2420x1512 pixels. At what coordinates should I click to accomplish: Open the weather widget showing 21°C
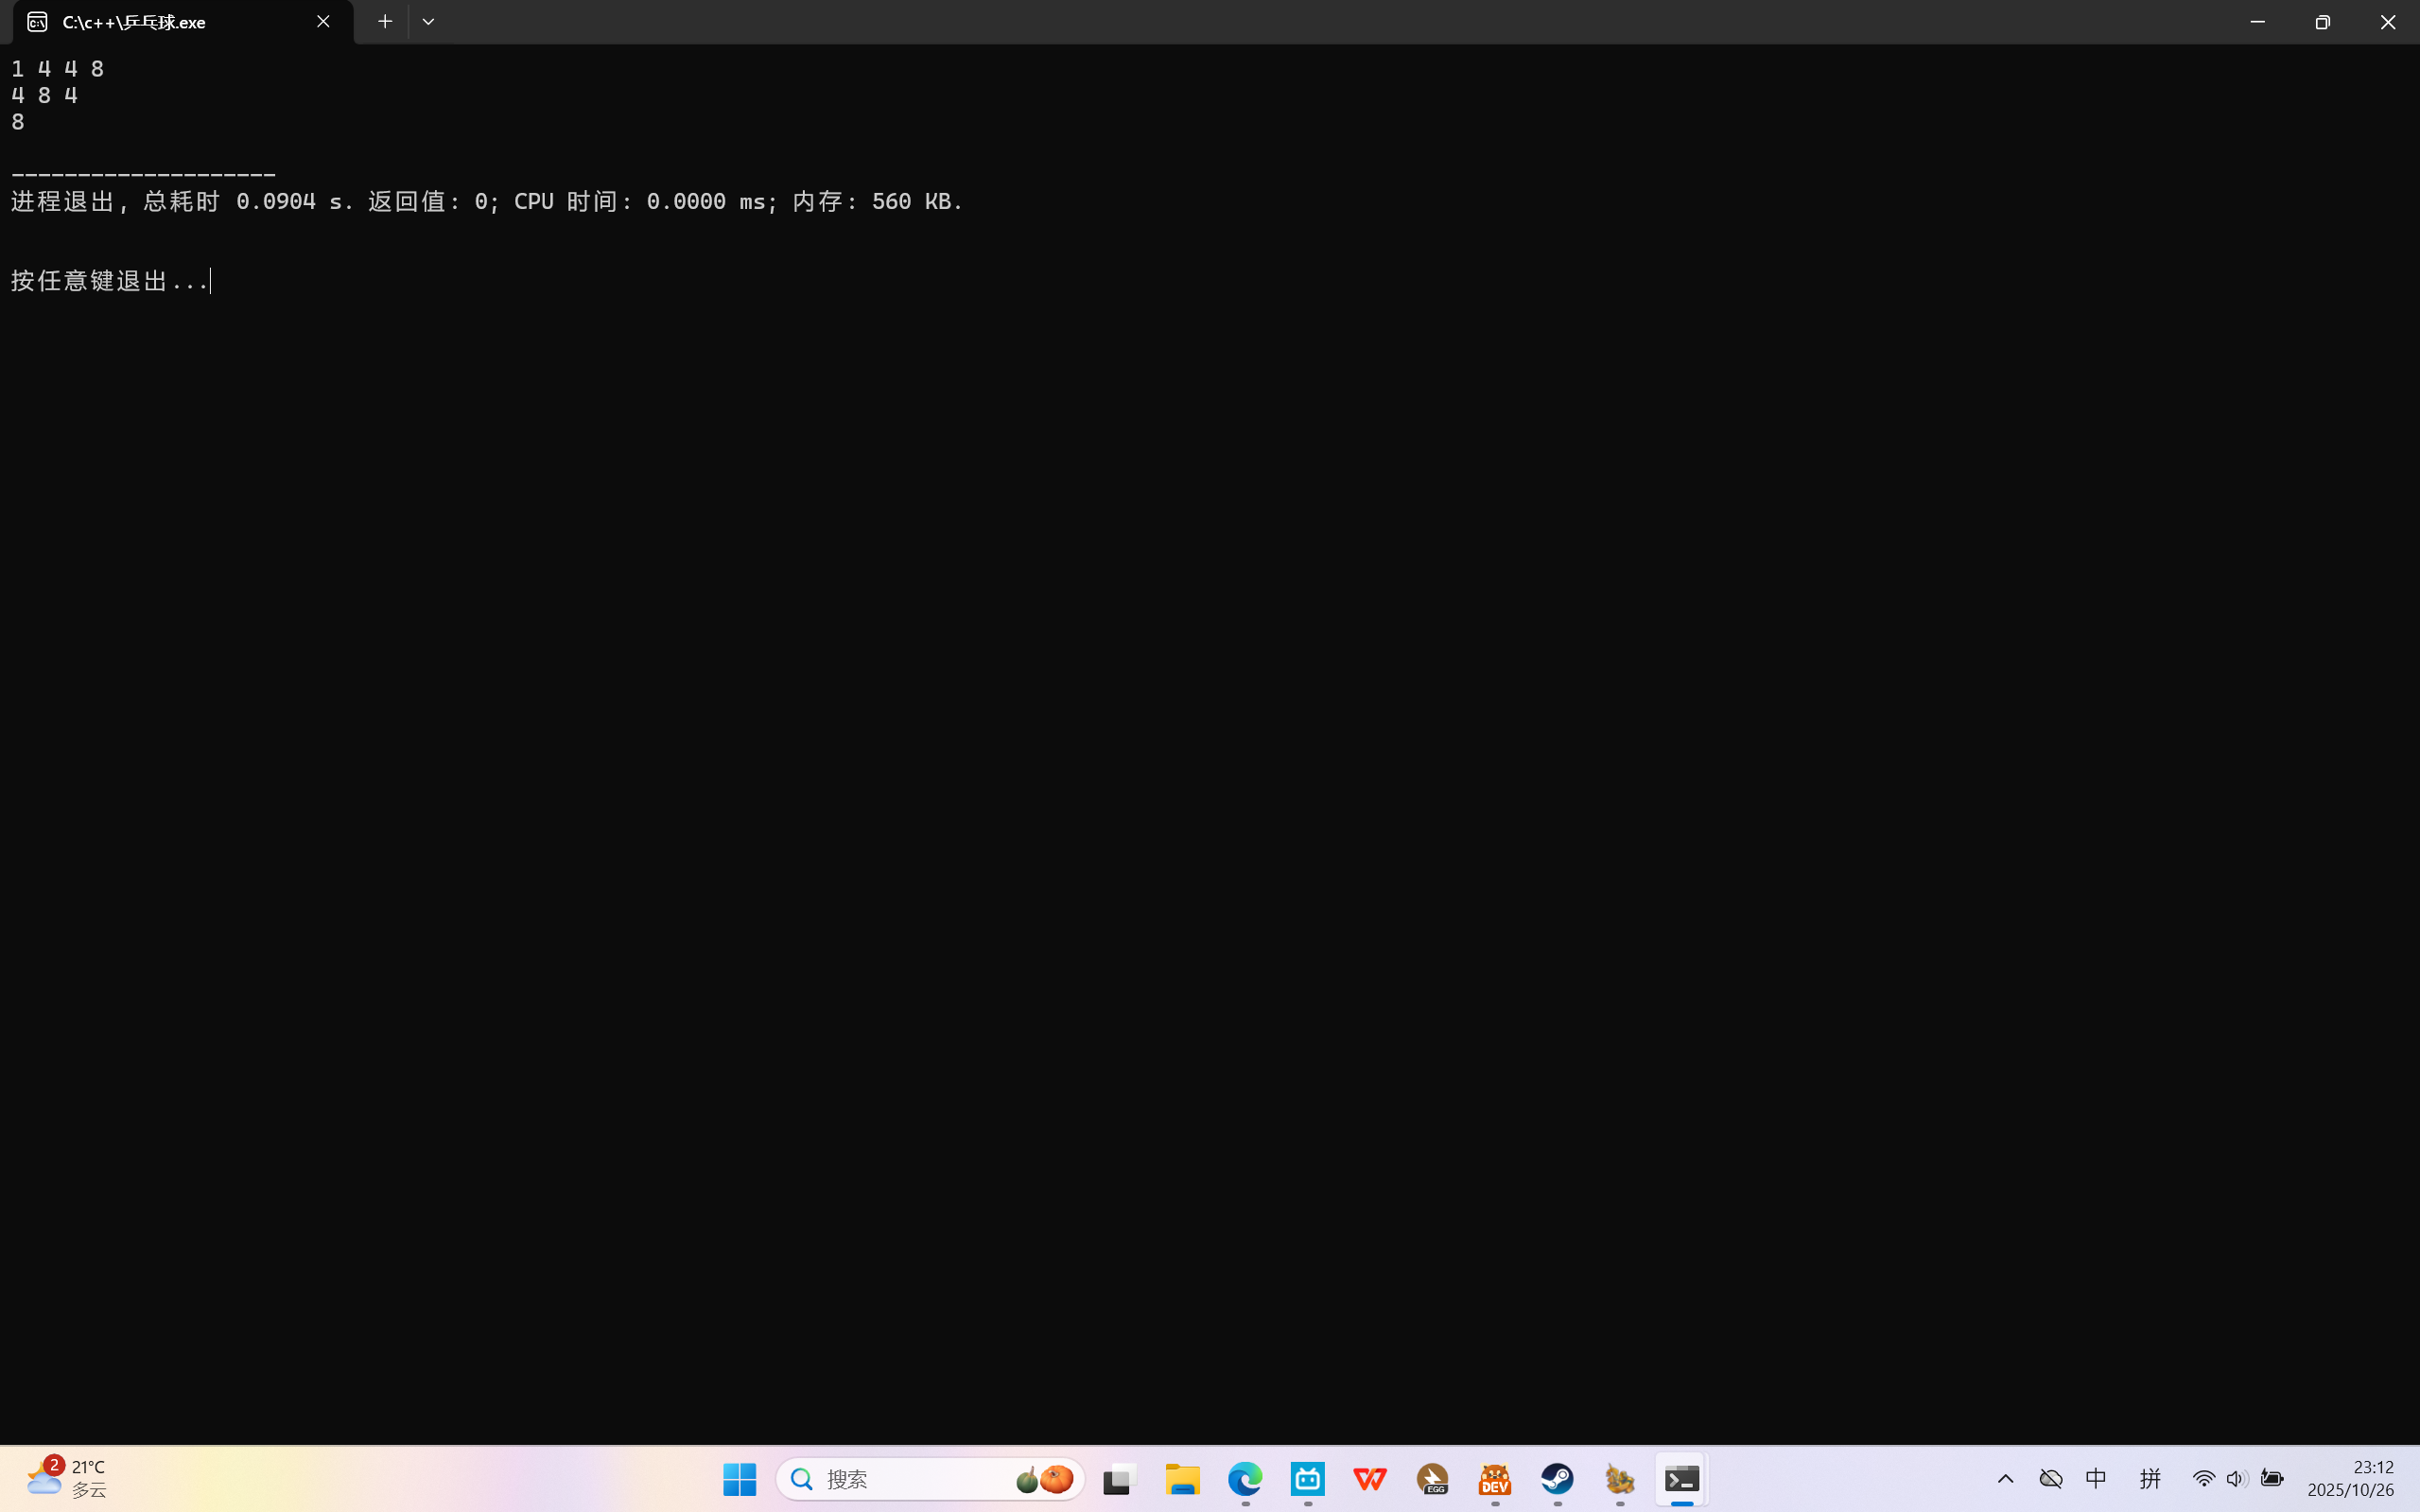tap(66, 1478)
